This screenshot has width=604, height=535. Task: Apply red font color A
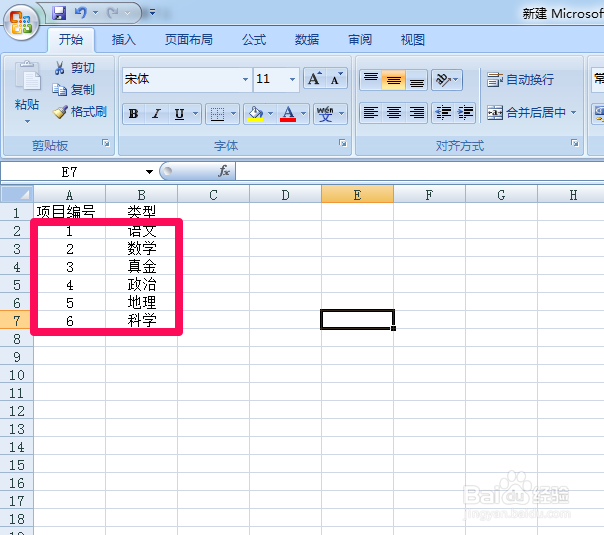click(288, 114)
